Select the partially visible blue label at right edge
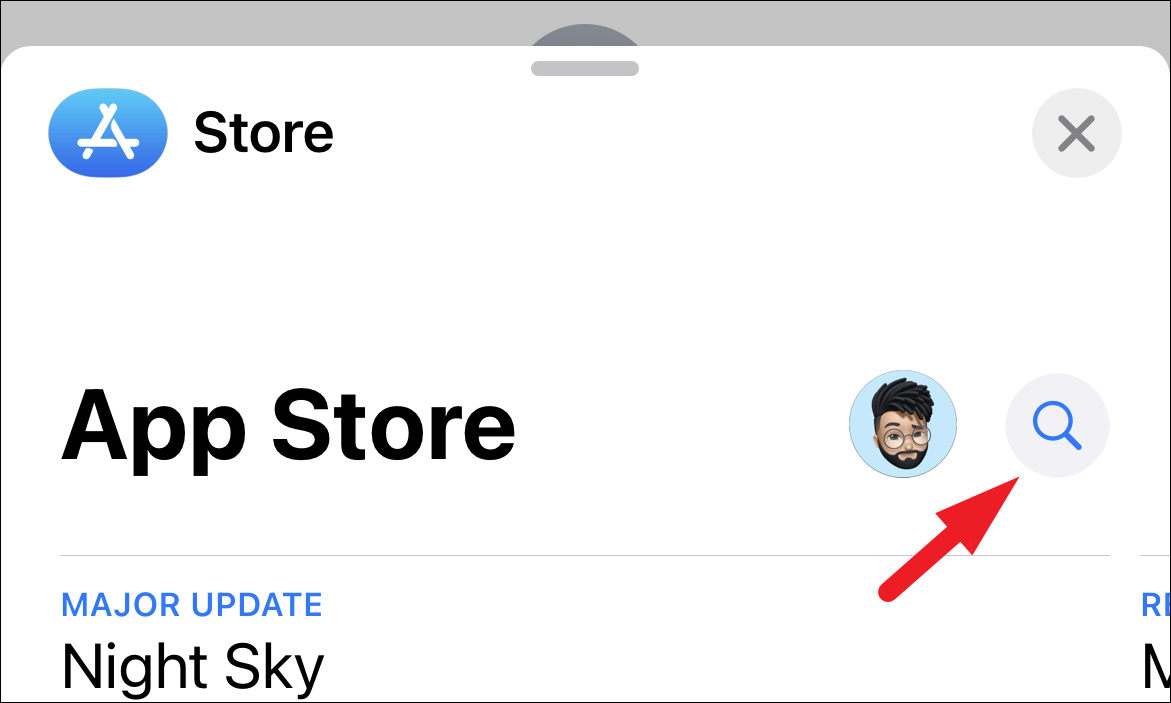1171x703 pixels. [1155, 605]
